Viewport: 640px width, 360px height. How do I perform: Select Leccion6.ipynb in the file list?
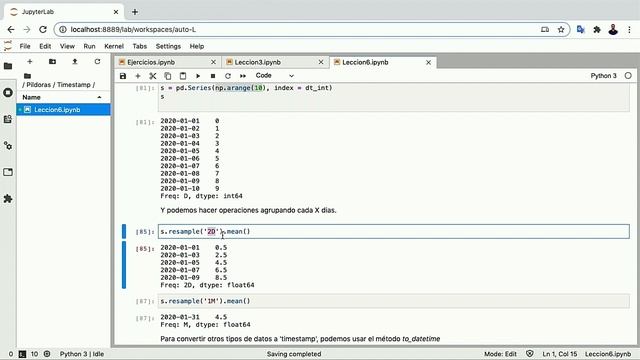(63, 109)
